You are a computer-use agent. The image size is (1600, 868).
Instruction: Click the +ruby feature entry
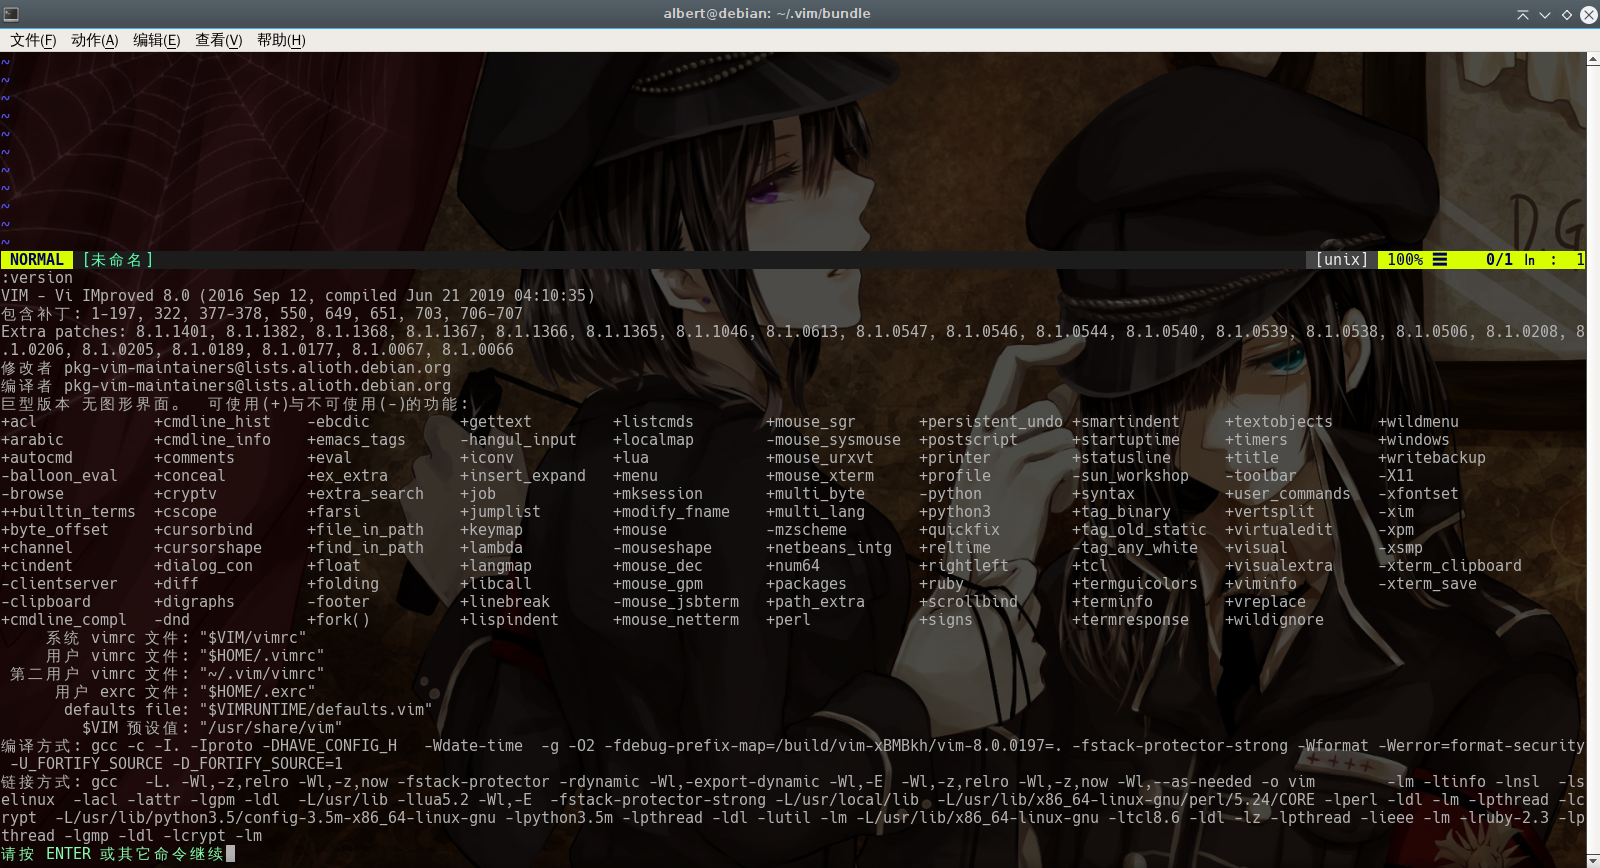(x=941, y=584)
